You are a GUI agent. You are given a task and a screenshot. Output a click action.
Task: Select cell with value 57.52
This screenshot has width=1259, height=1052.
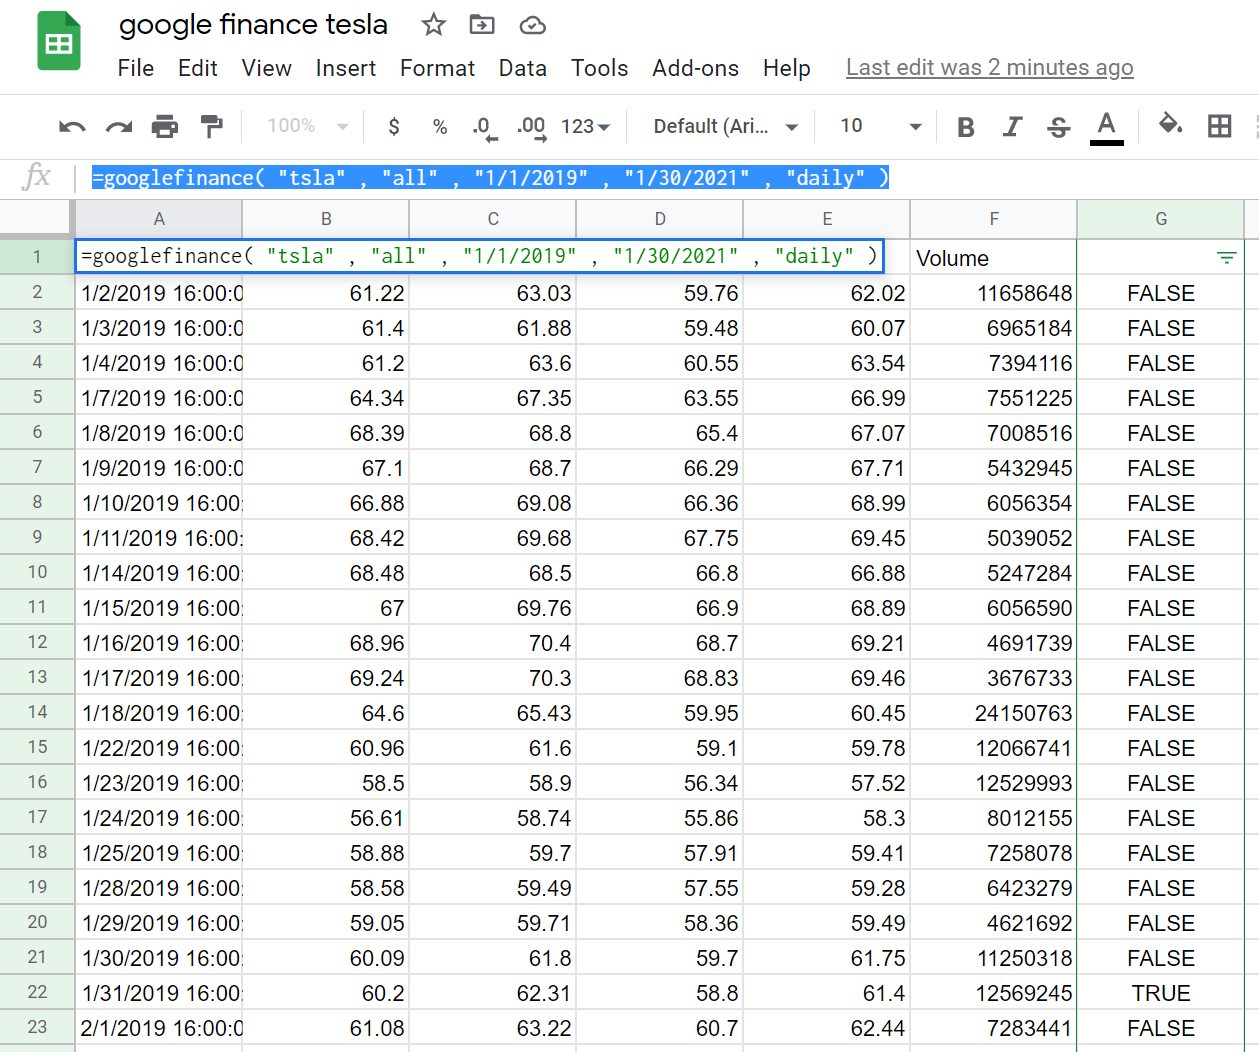(x=827, y=783)
